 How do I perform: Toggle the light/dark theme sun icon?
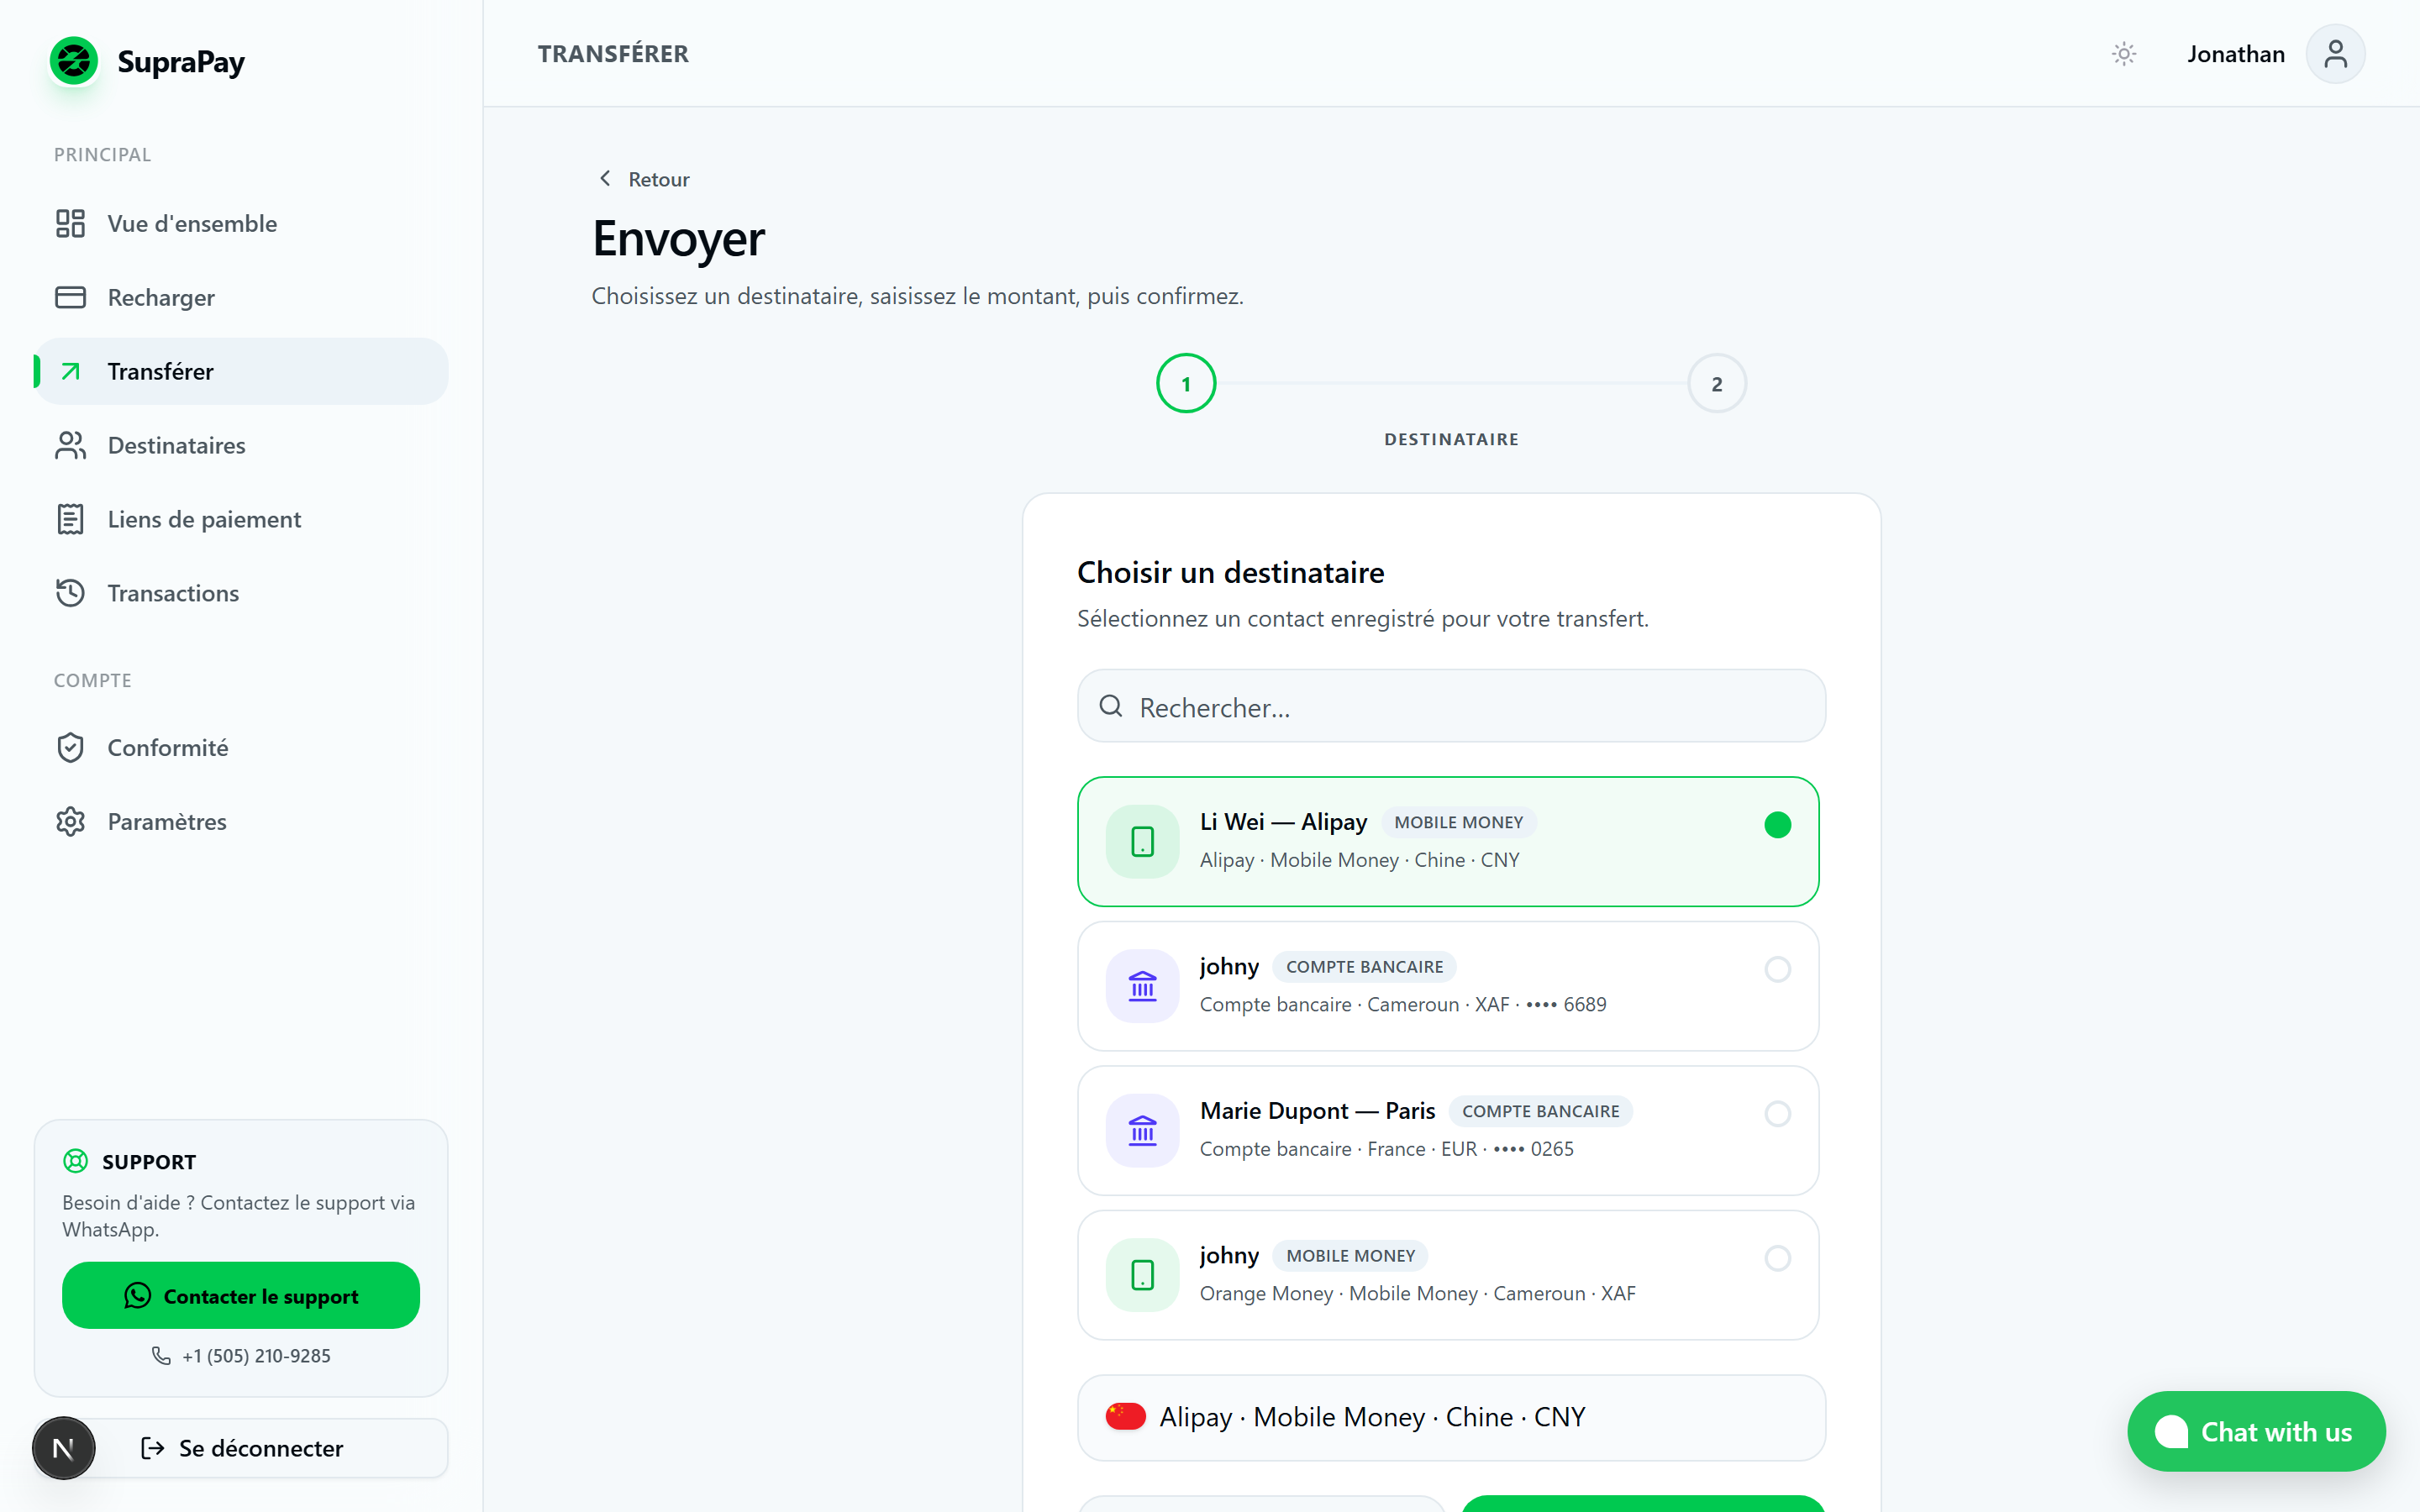pos(2124,54)
